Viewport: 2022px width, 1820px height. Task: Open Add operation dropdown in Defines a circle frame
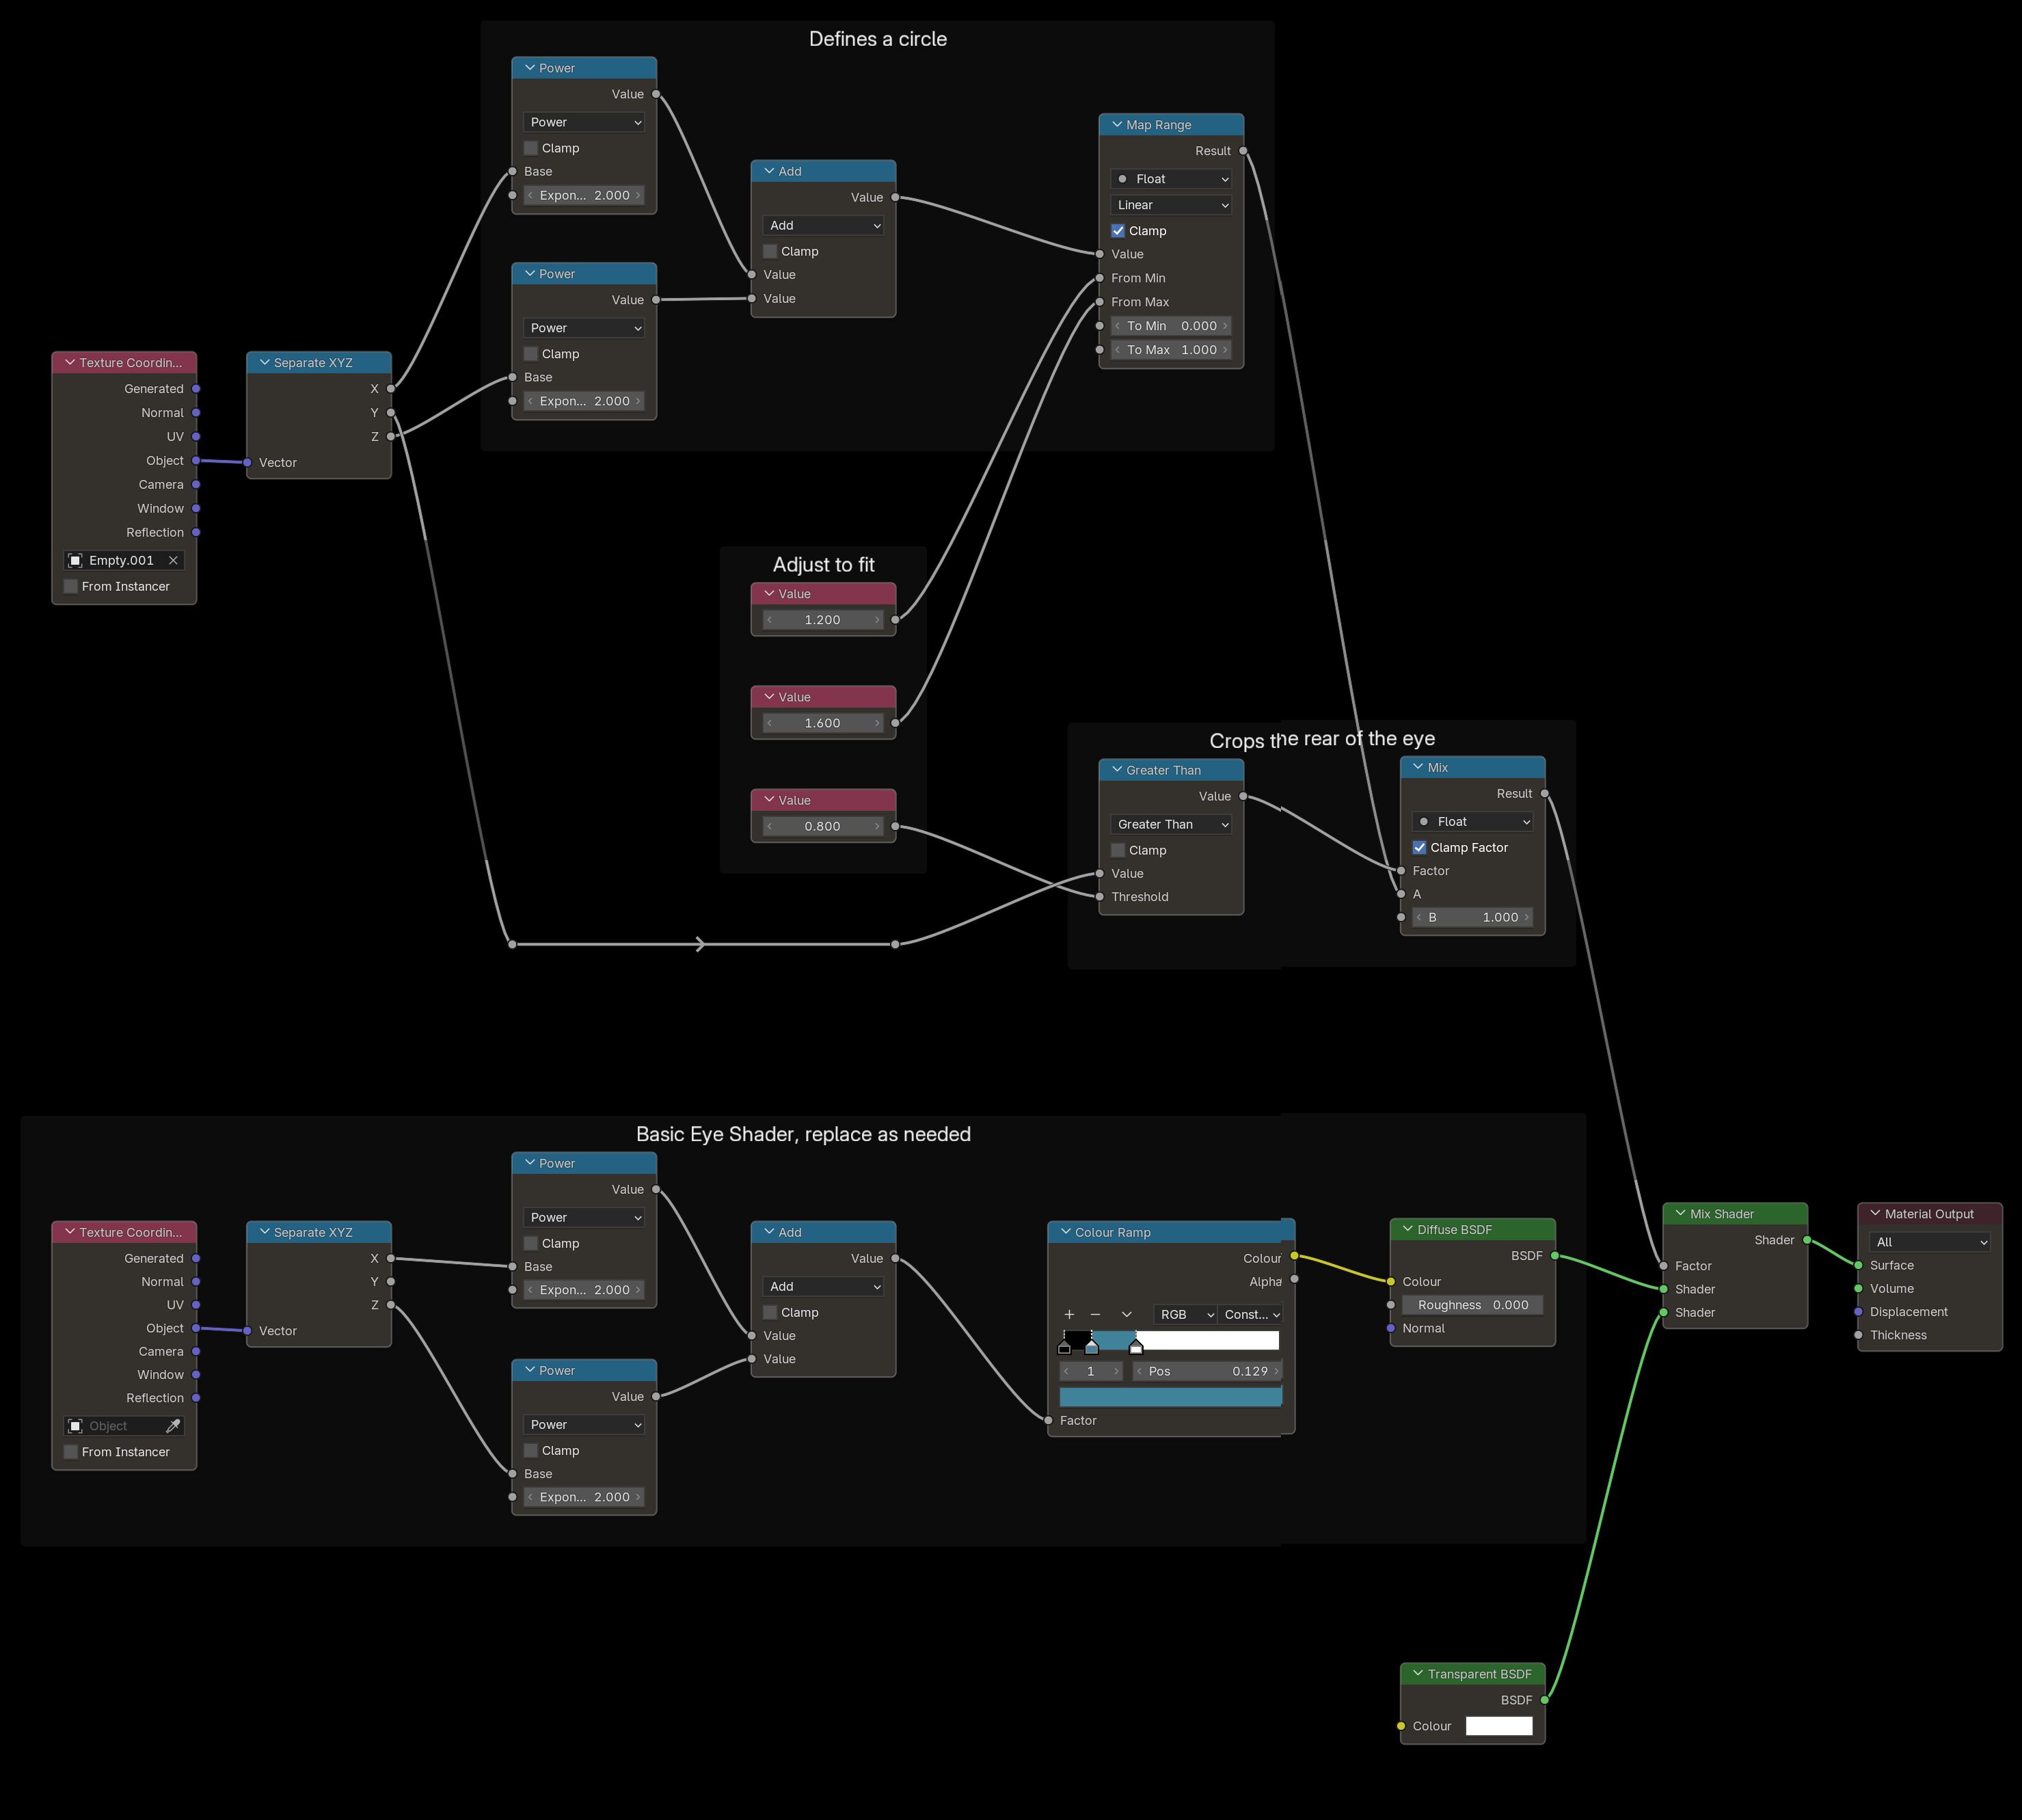823,225
